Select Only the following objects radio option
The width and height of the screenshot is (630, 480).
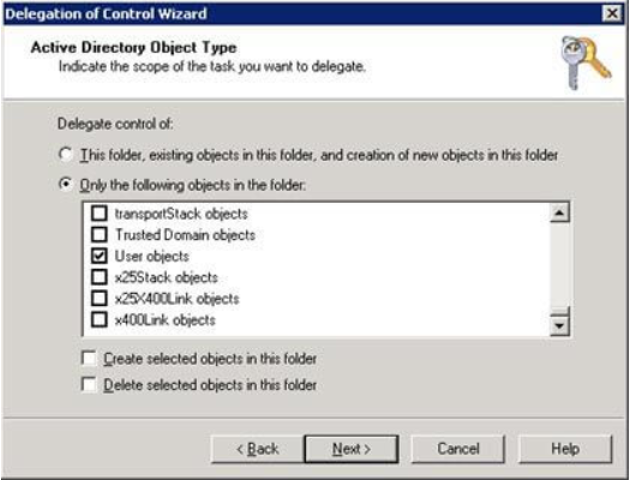coord(65,184)
